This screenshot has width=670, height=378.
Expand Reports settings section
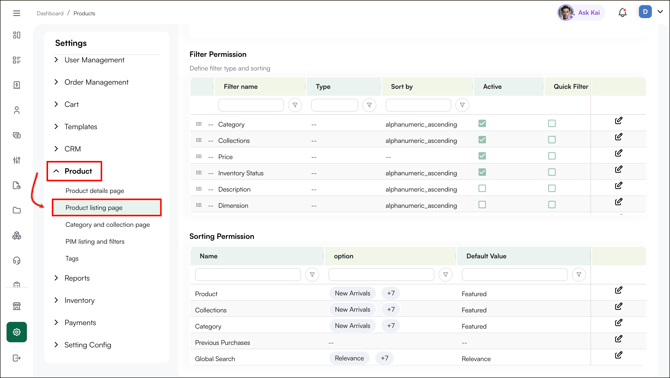(72, 278)
